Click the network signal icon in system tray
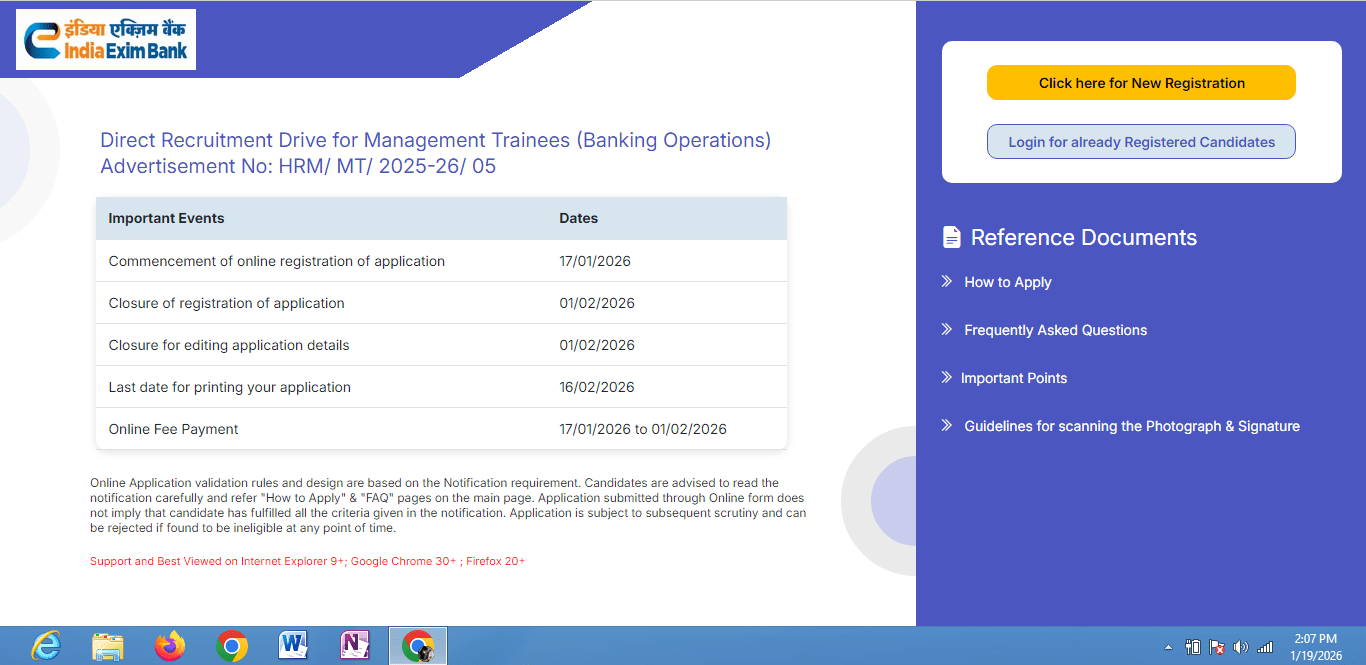Viewport: 1366px width, 665px height. pyautogui.click(x=1264, y=647)
